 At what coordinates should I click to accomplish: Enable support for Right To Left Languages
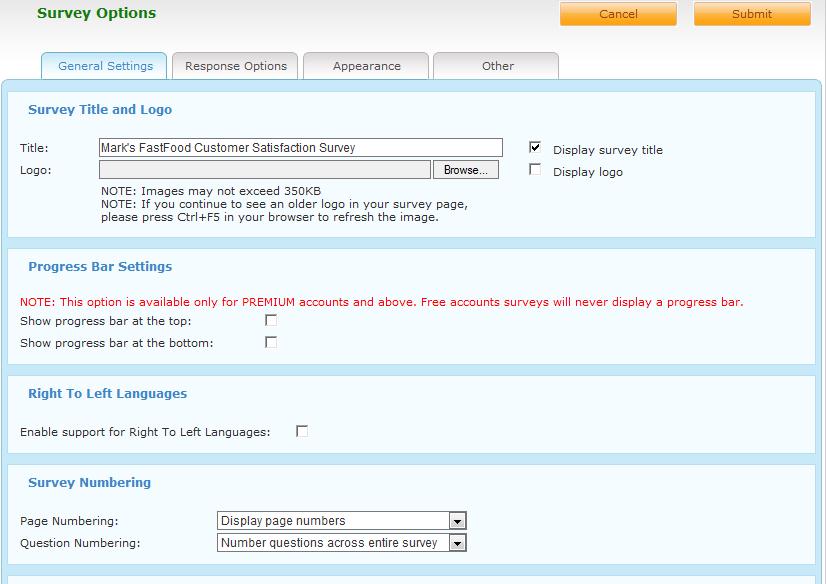[x=302, y=431]
